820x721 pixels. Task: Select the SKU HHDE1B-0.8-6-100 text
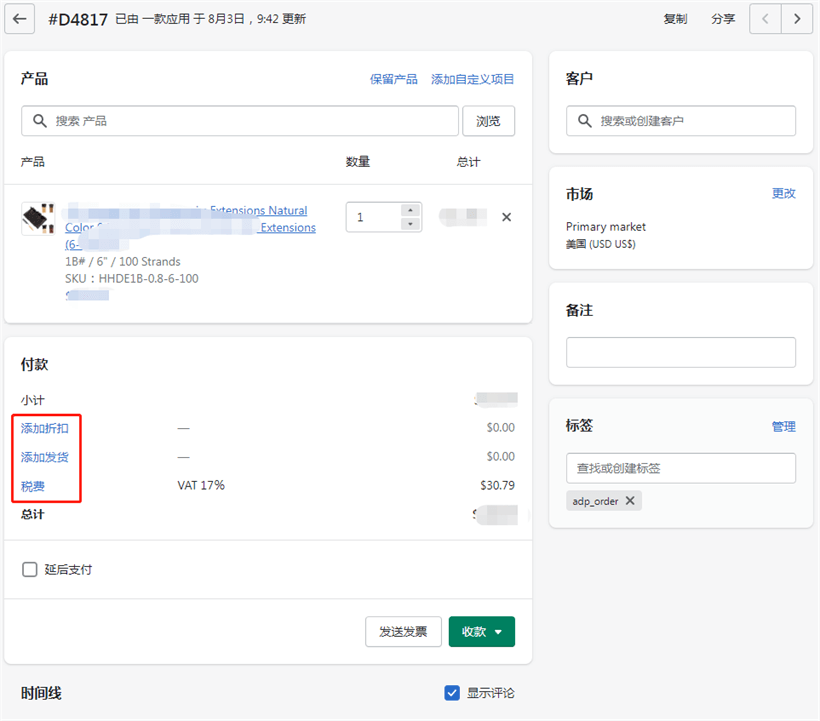(132, 279)
